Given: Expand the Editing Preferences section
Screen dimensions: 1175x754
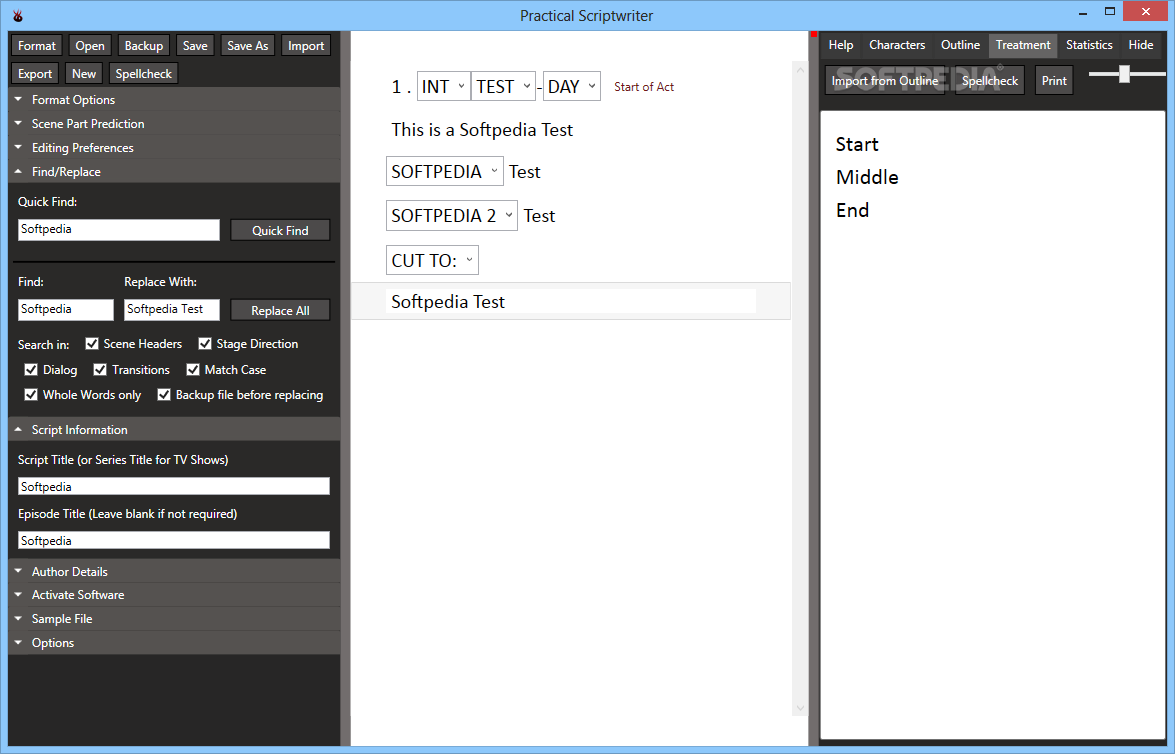Looking at the screenshot, I should (174, 148).
